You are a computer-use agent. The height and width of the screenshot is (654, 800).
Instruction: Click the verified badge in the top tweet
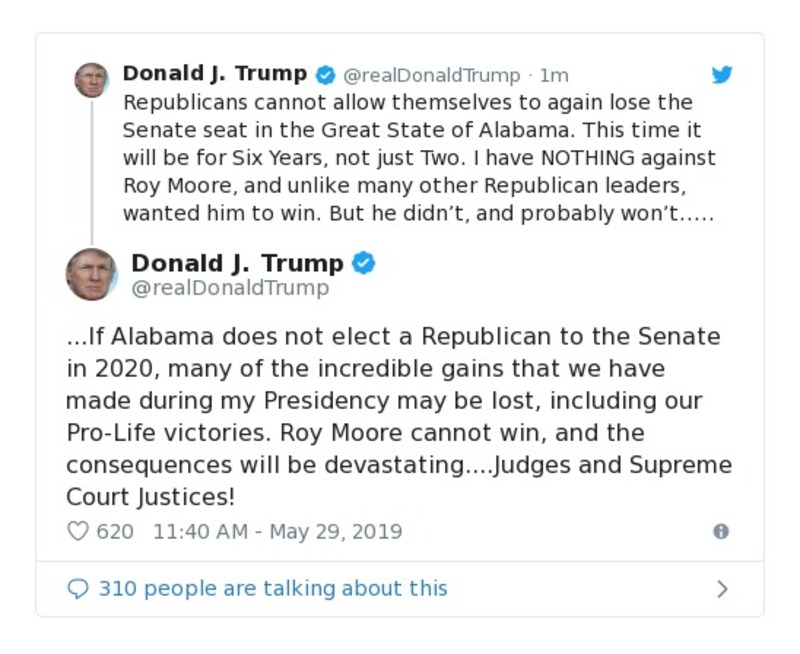(325, 75)
